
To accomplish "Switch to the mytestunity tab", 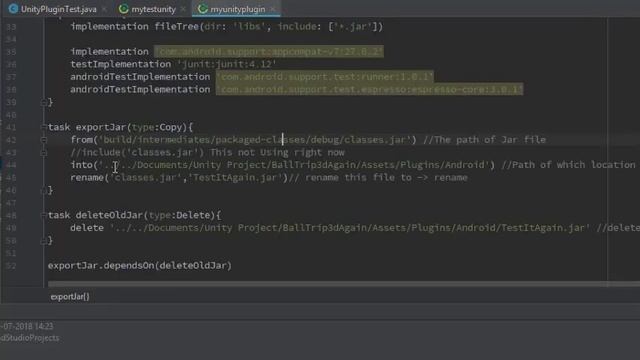I will tap(153, 9).
